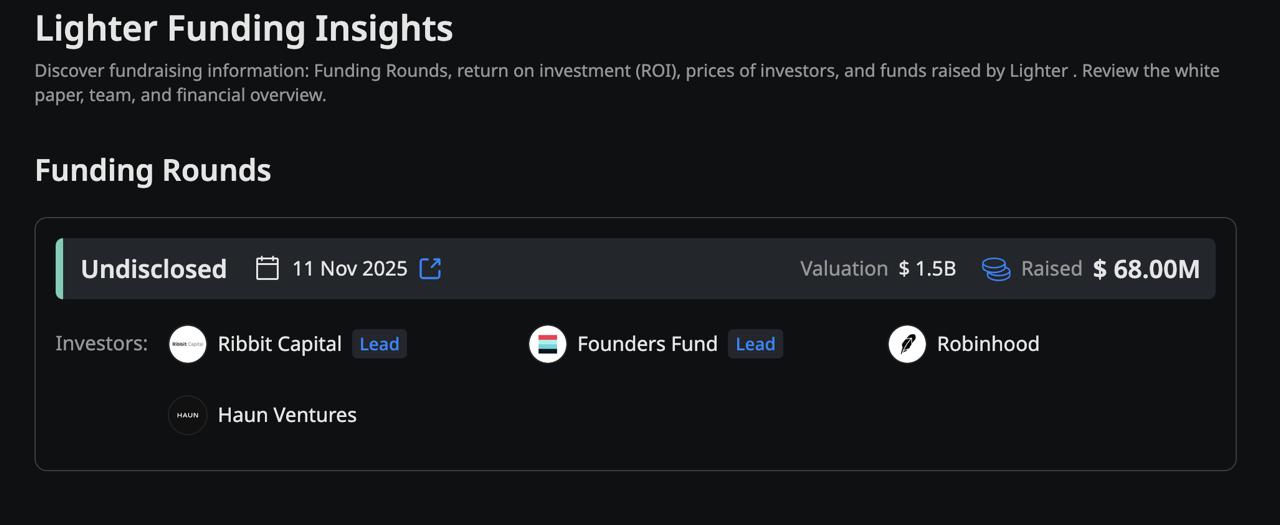Open the external link icon beside the date
This screenshot has width=1280, height=525.
pyautogui.click(x=430, y=268)
